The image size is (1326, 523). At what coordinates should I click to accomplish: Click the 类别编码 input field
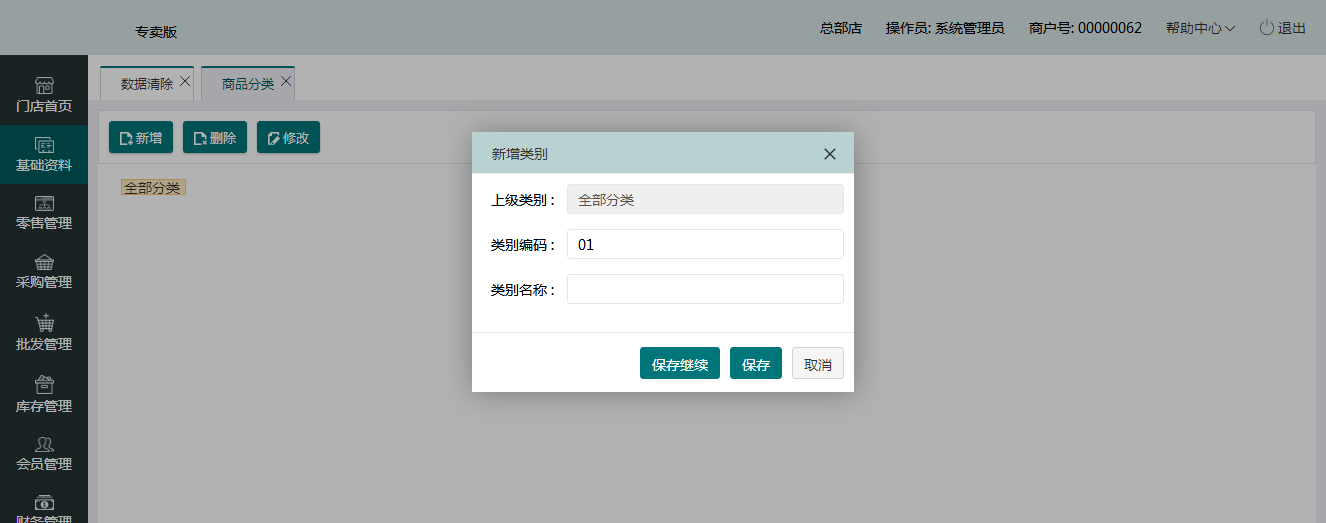click(x=705, y=244)
